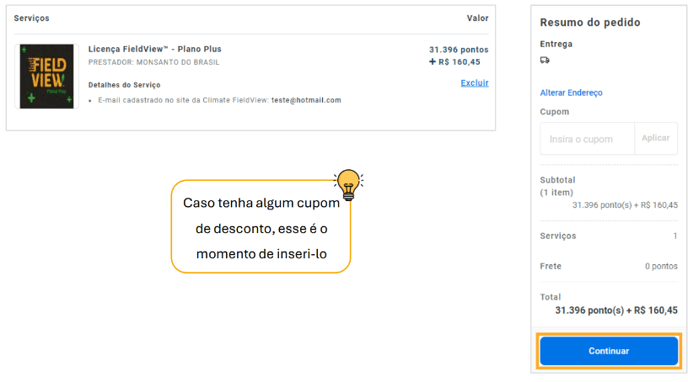Select the Licença FieldView Plano Plus title
688x382 pixels.
tap(154, 49)
